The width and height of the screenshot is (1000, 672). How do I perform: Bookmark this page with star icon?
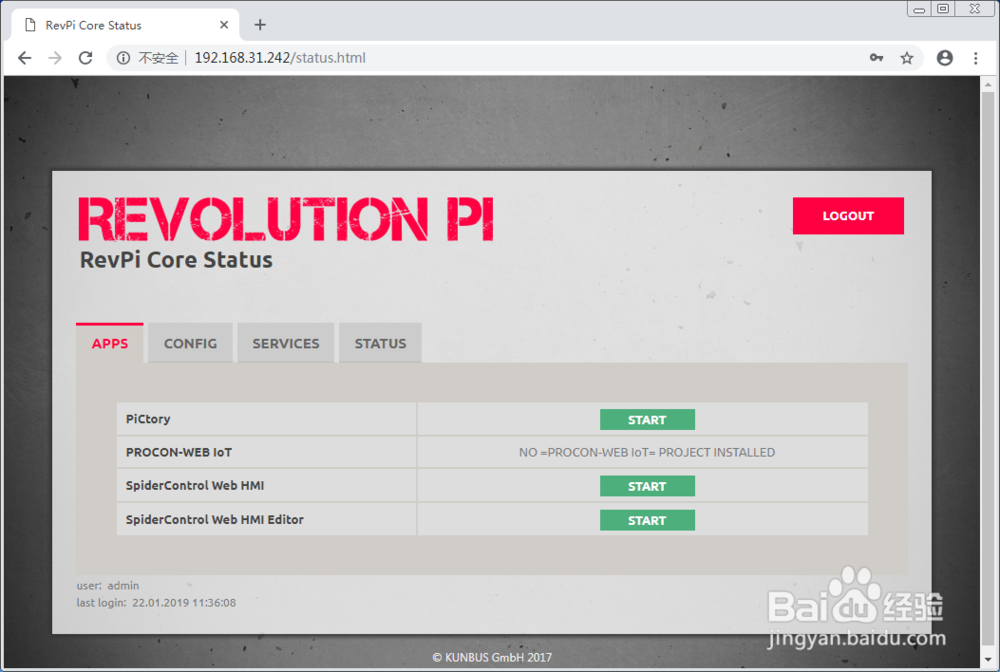click(906, 58)
